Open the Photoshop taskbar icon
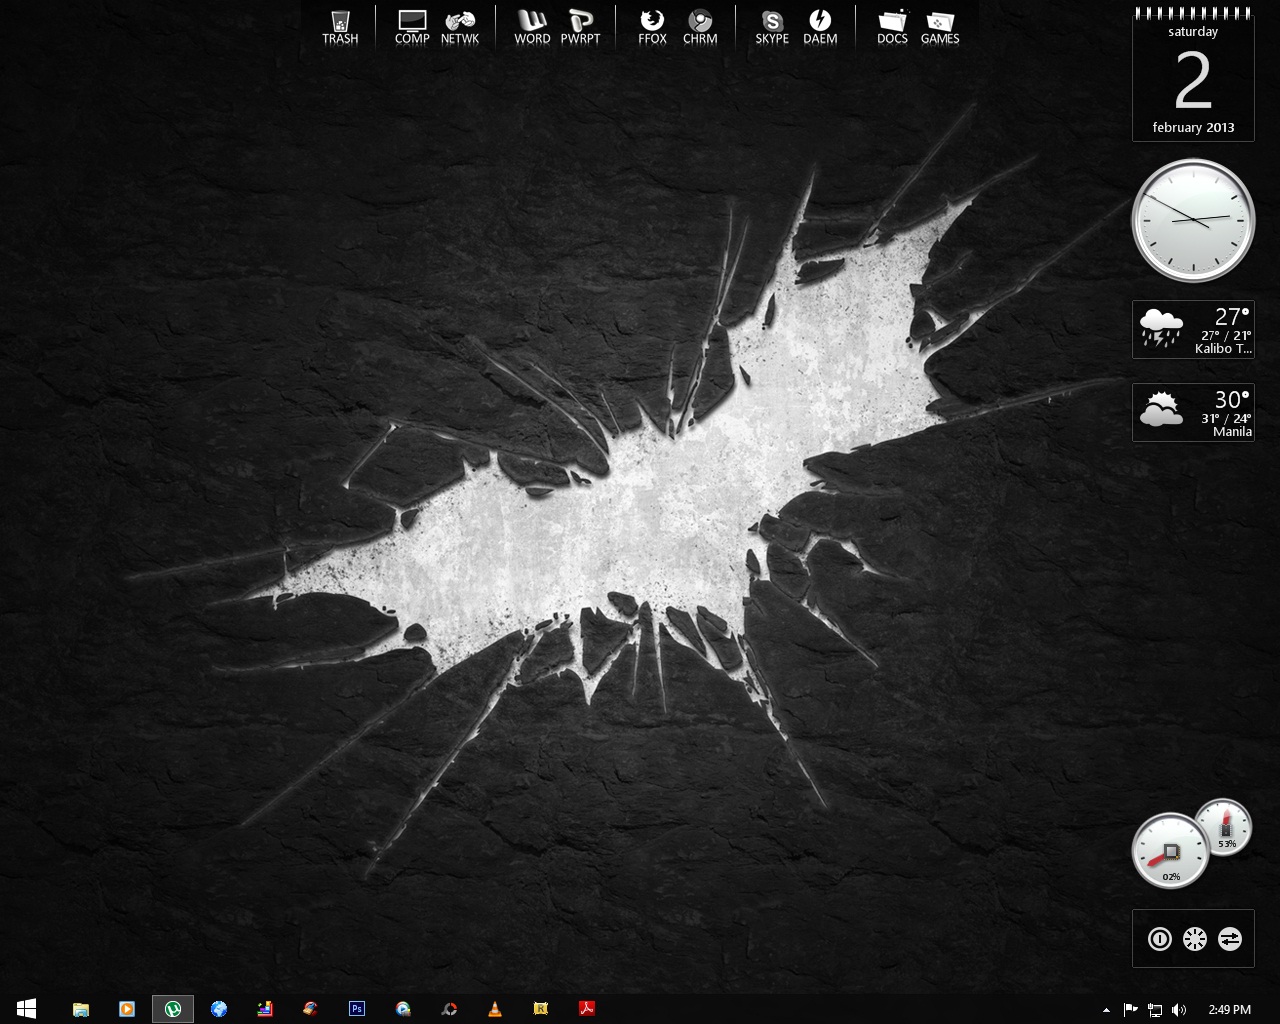1280x1024 pixels. click(x=357, y=1009)
